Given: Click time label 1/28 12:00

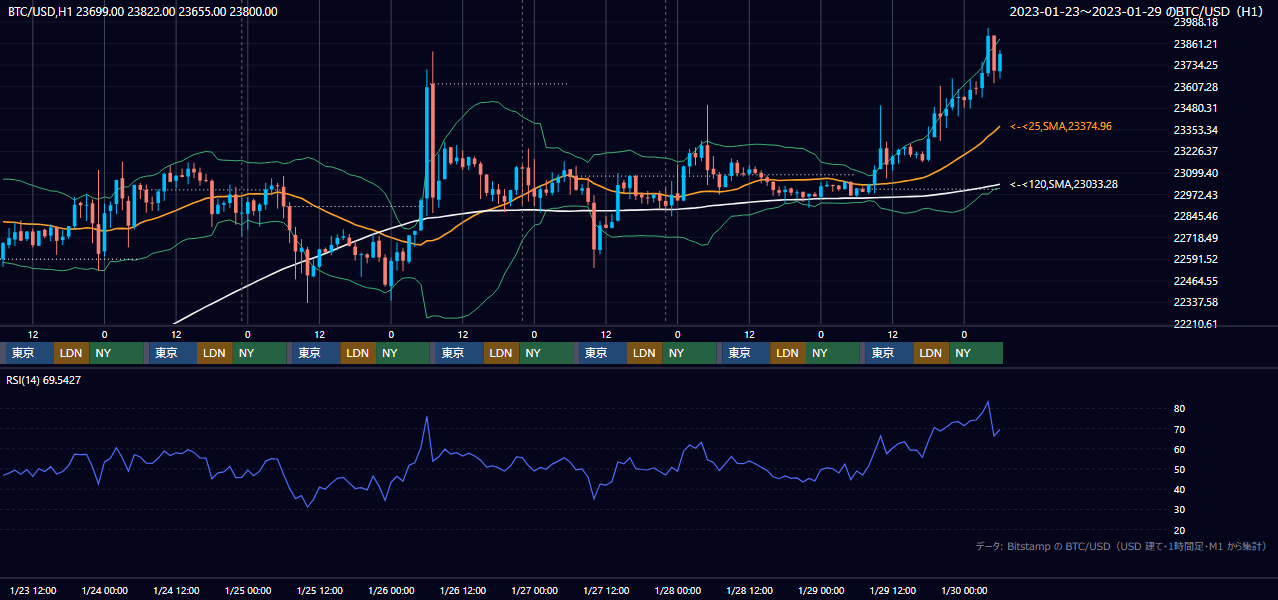Looking at the screenshot, I should click(750, 590).
